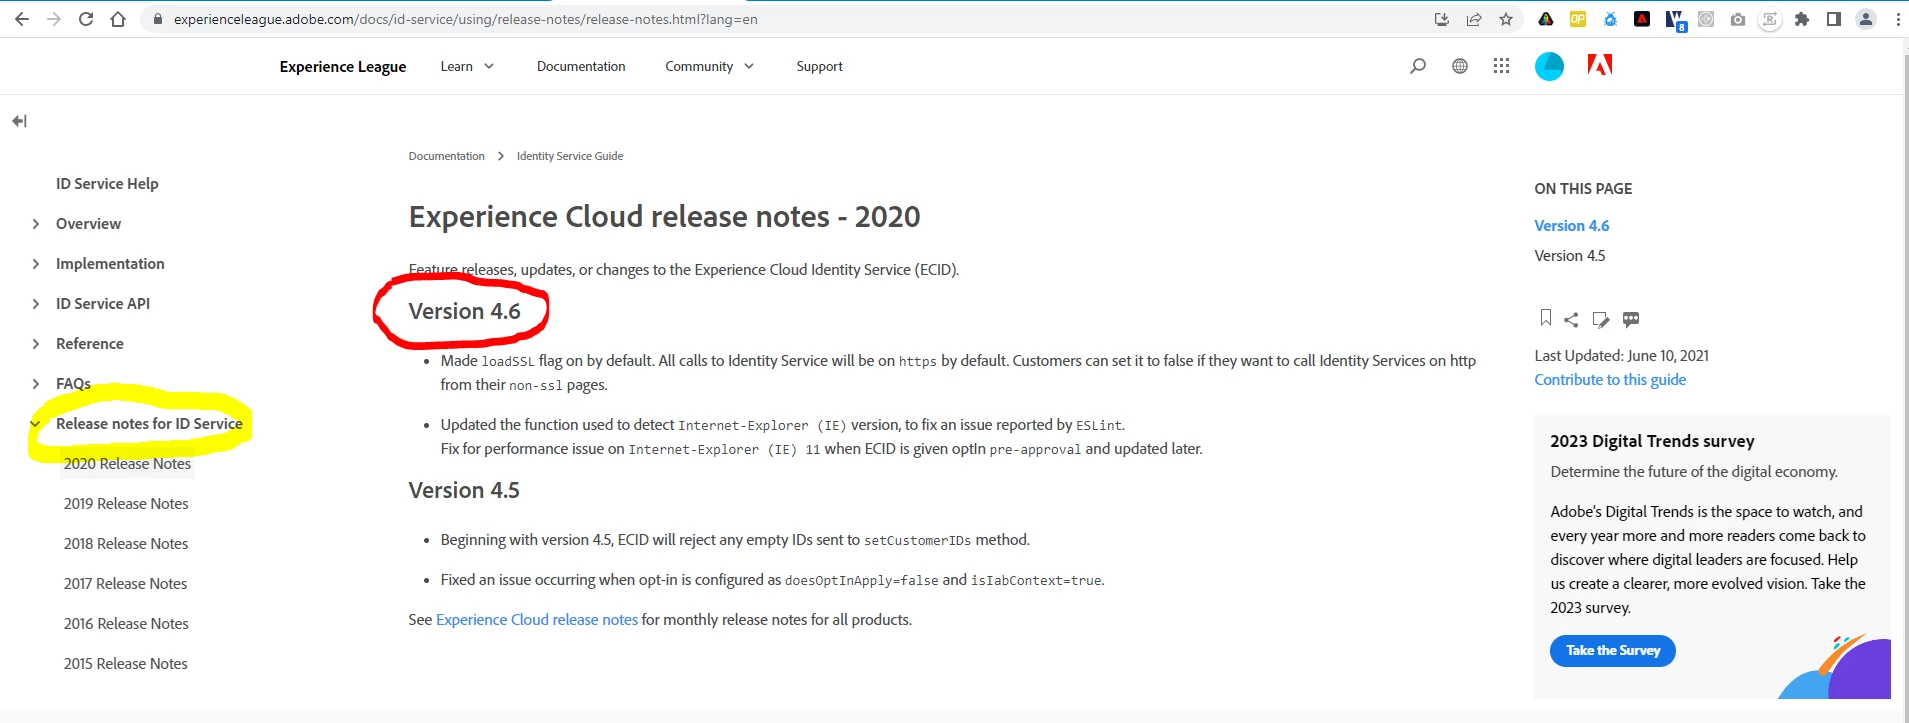This screenshot has width=1909, height=723.
Task: Click the site padlock security icon
Action: (157, 19)
